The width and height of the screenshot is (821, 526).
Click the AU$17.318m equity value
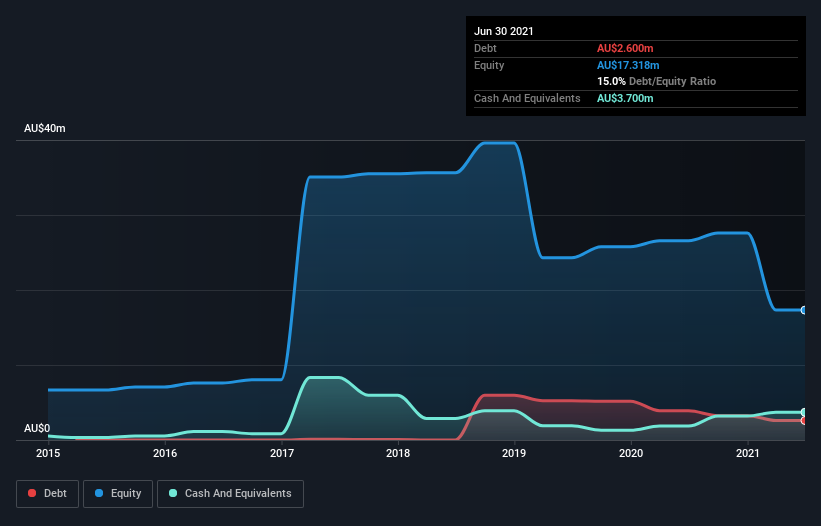628,65
